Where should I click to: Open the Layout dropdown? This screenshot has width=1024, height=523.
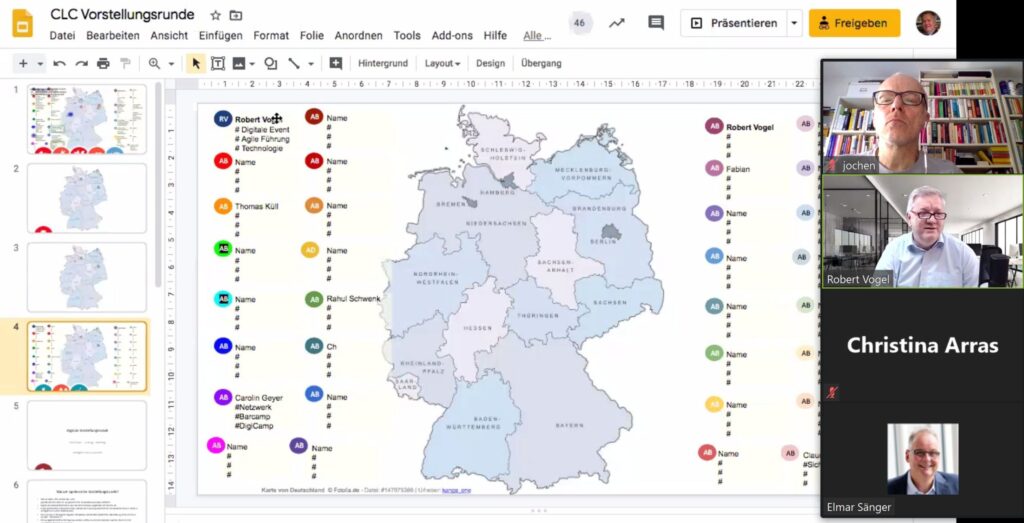(442, 63)
